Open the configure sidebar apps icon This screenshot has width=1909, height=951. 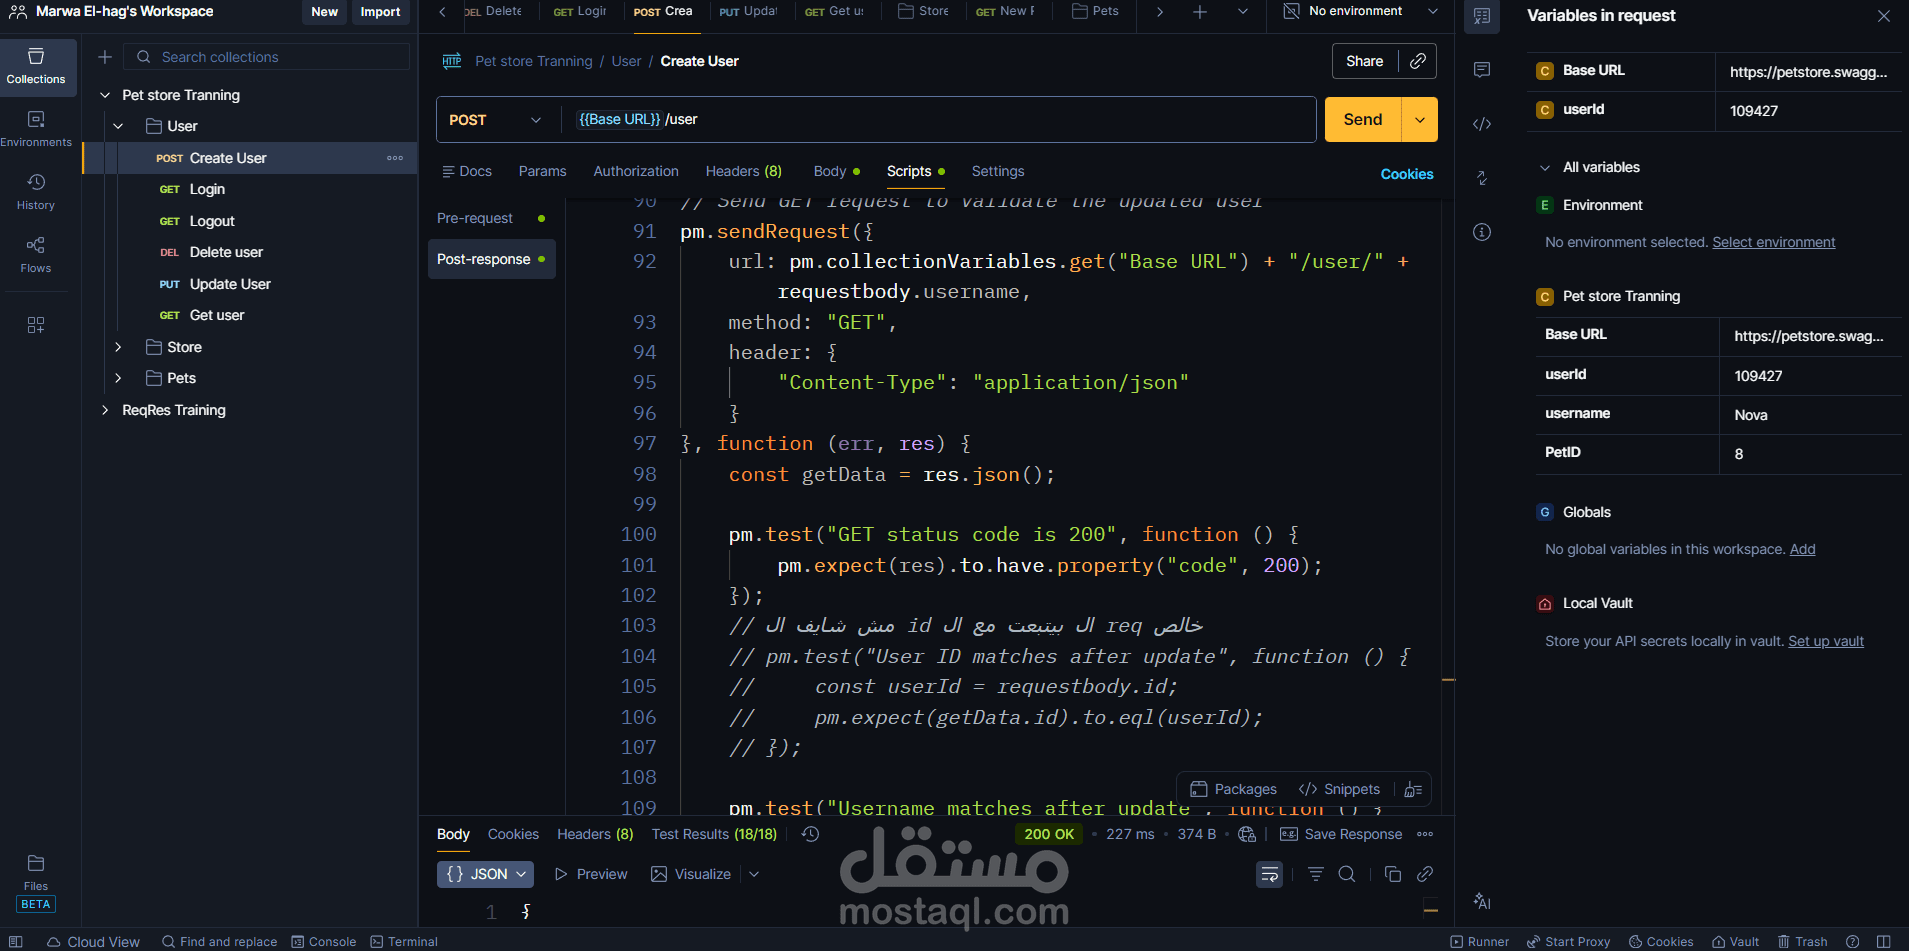pyautogui.click(x=36, y=325)
